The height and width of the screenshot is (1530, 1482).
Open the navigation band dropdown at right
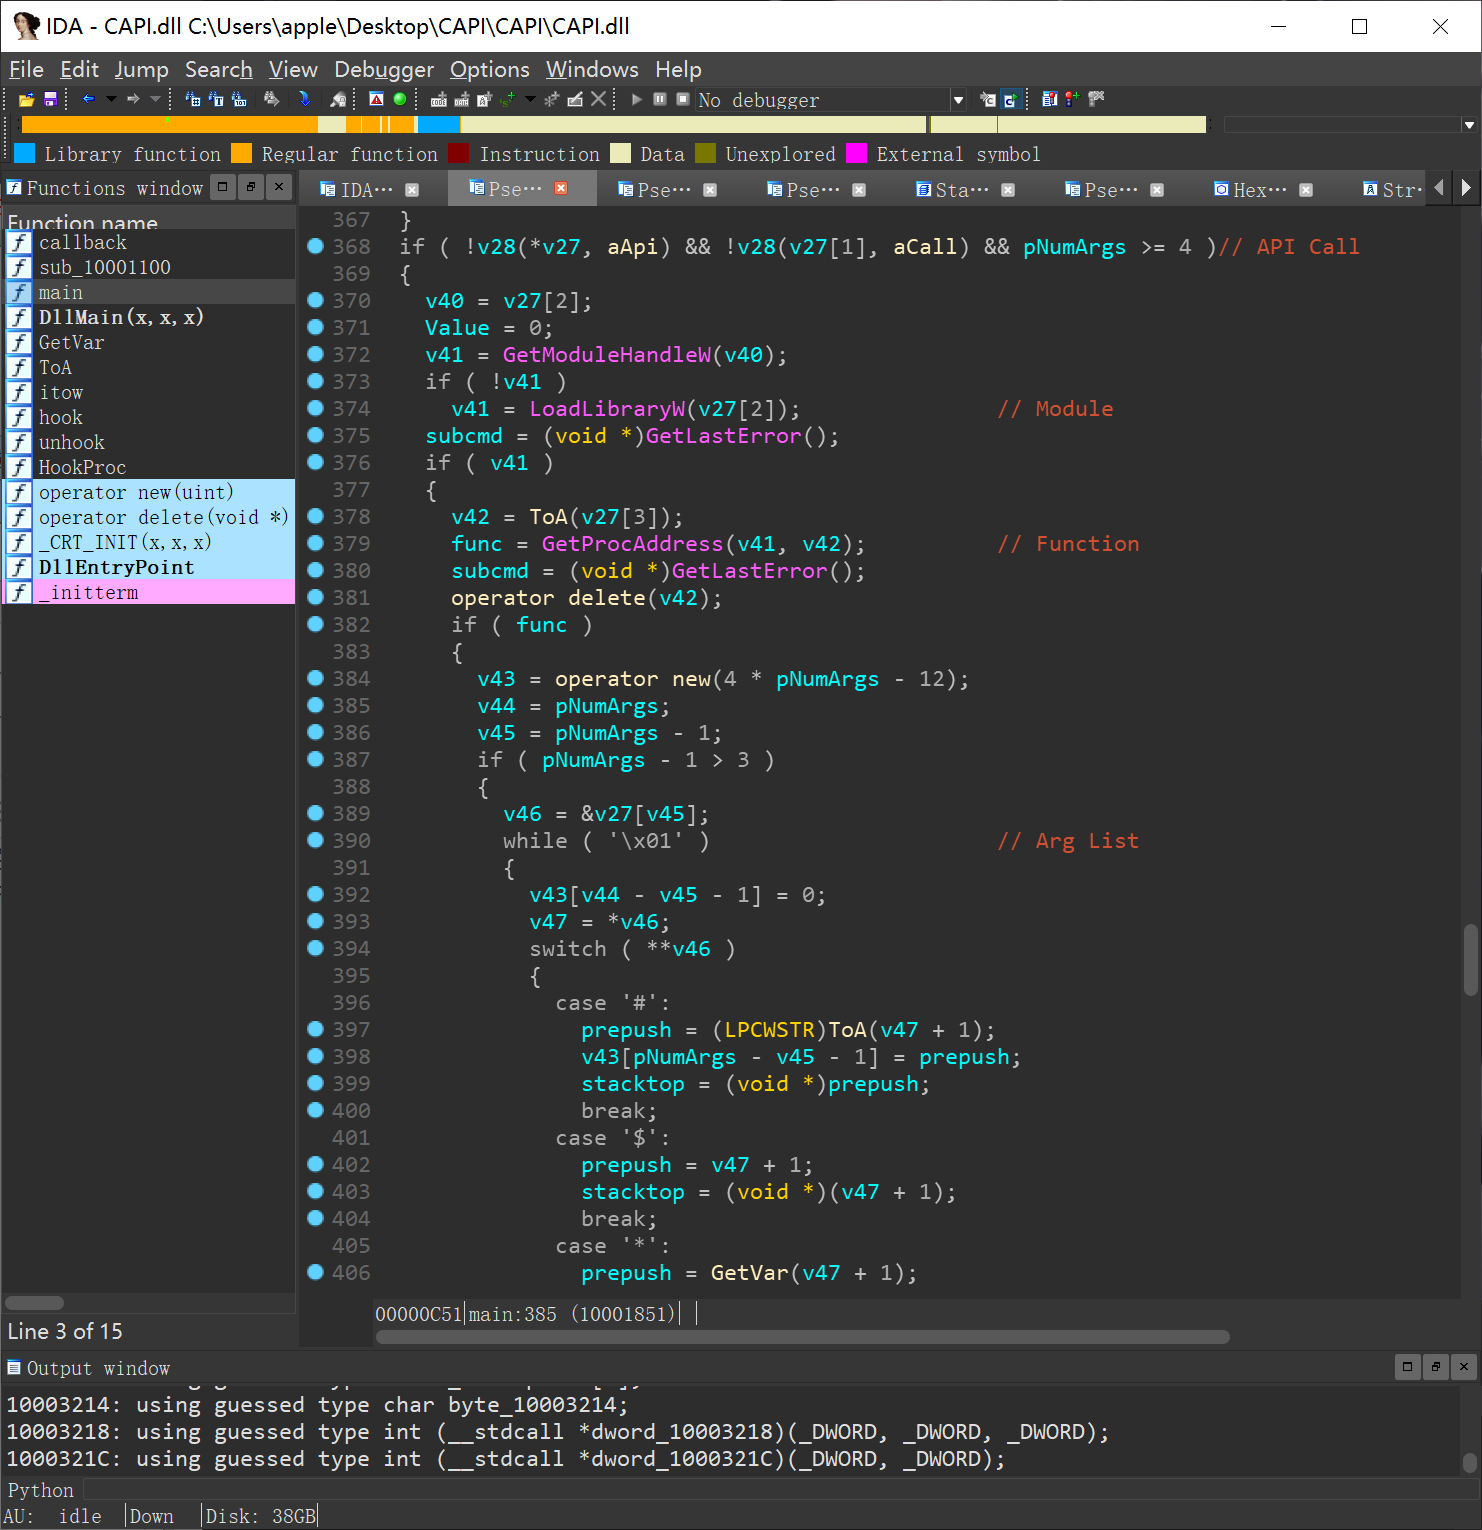[x=1469, y=125]
